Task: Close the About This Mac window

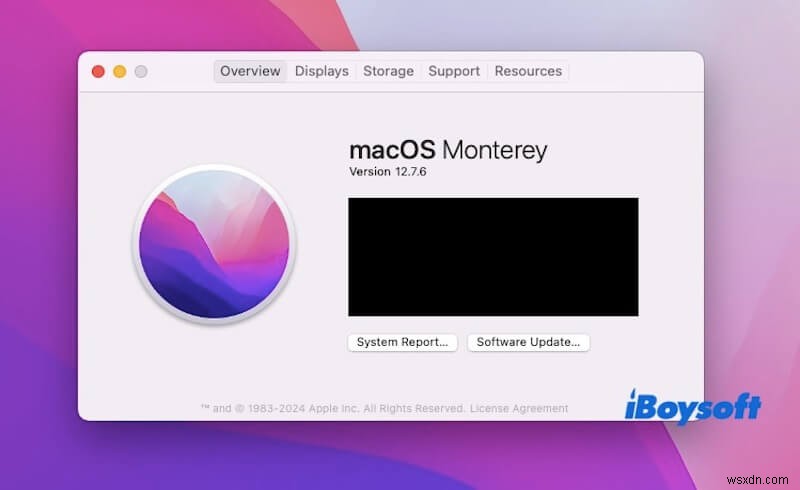Action: (x=98, y=71)
